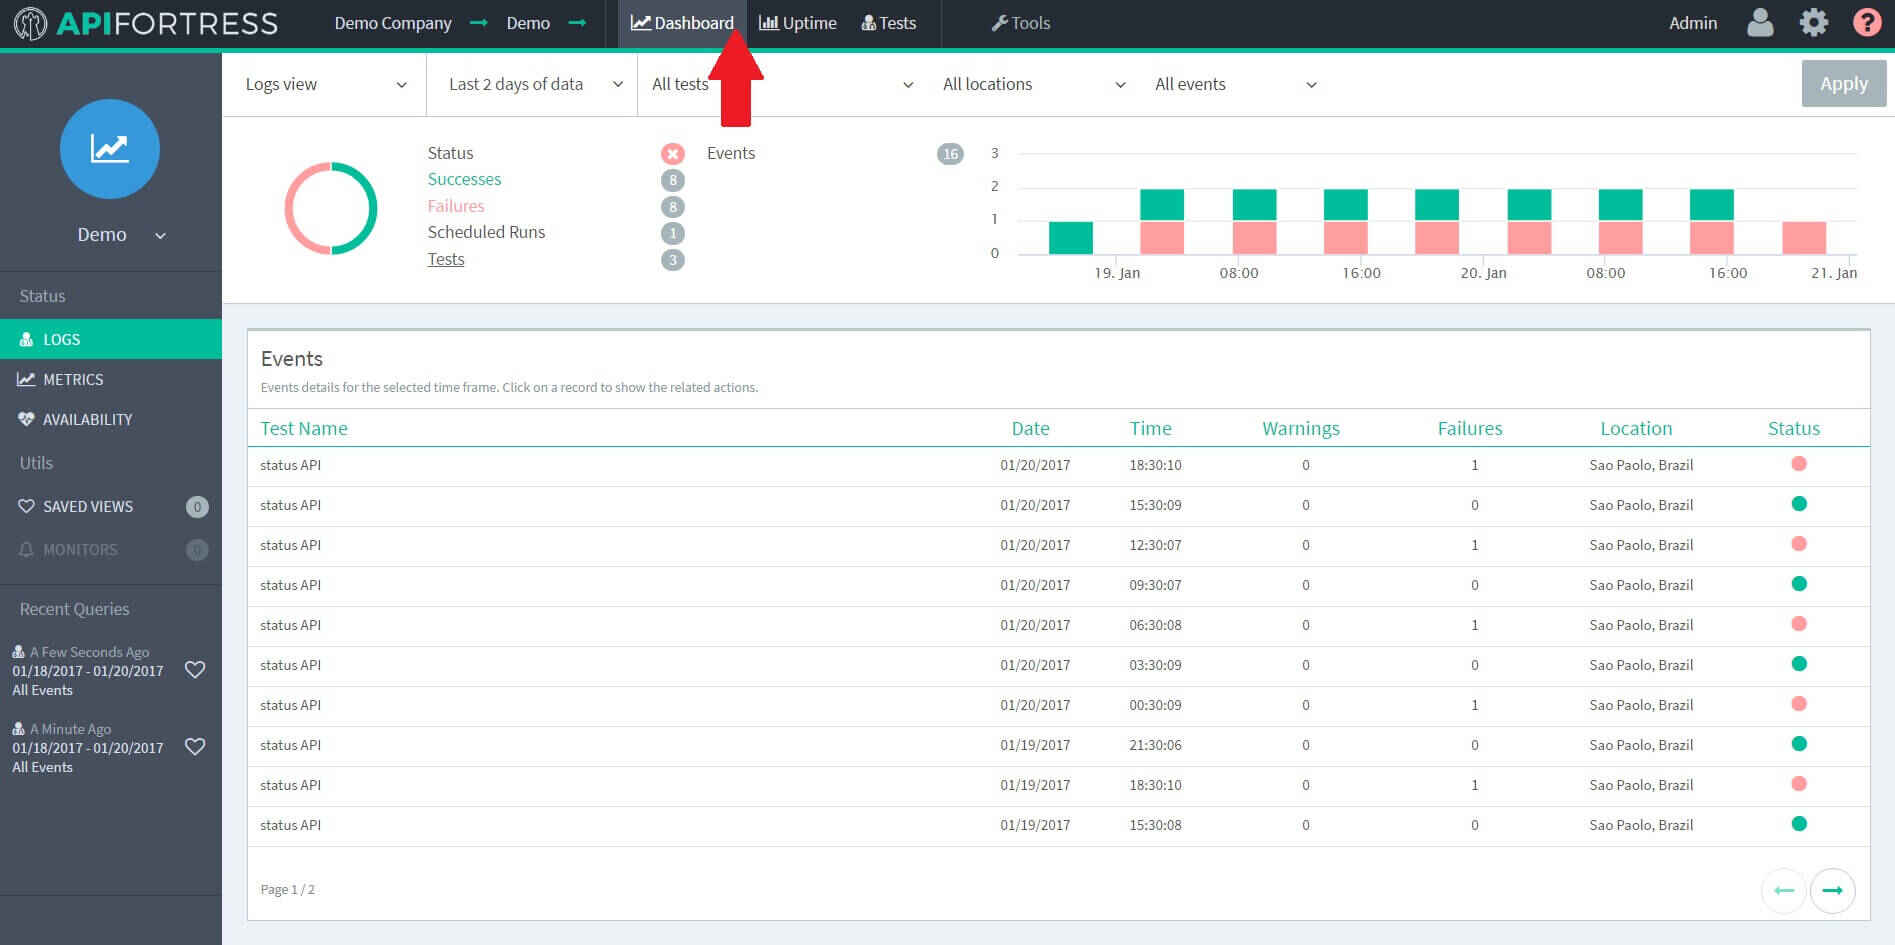
Task: Open the All locations dropdown
Action: [1030, 84]
